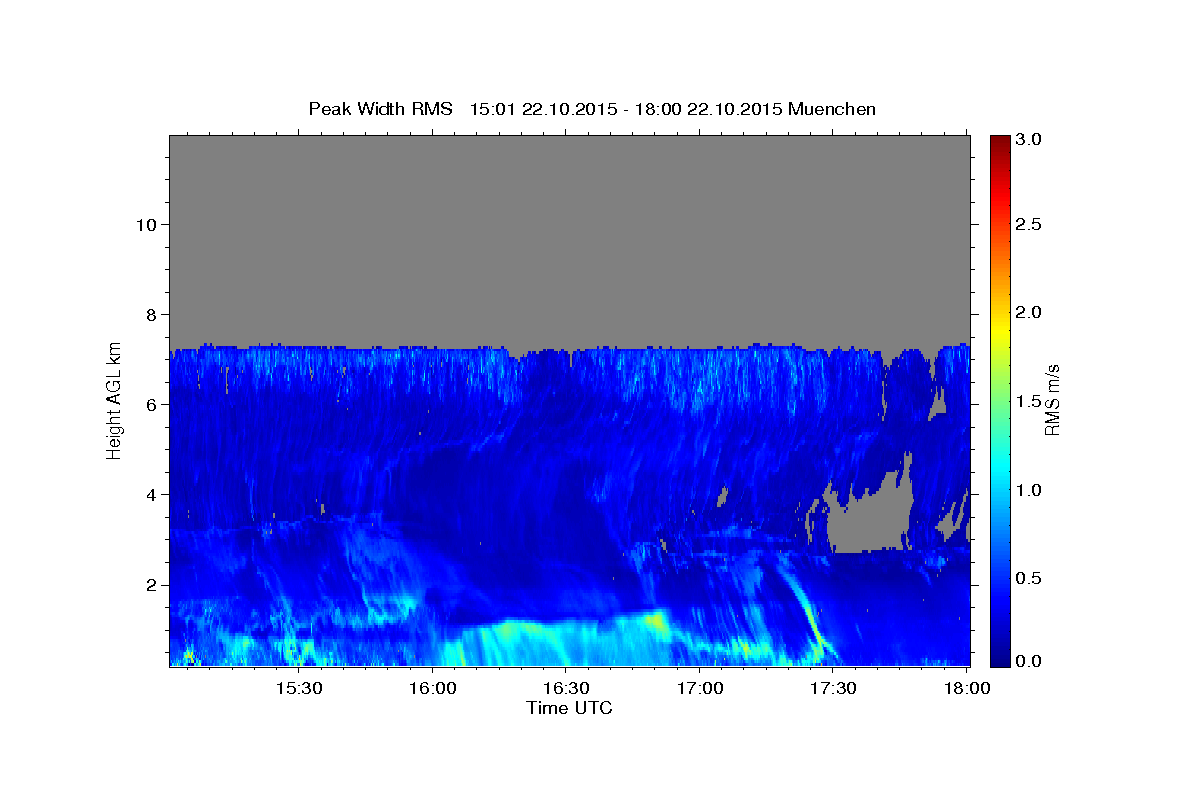
Task: Click the colorbar value '0.0'
Action: [1028, 661]
